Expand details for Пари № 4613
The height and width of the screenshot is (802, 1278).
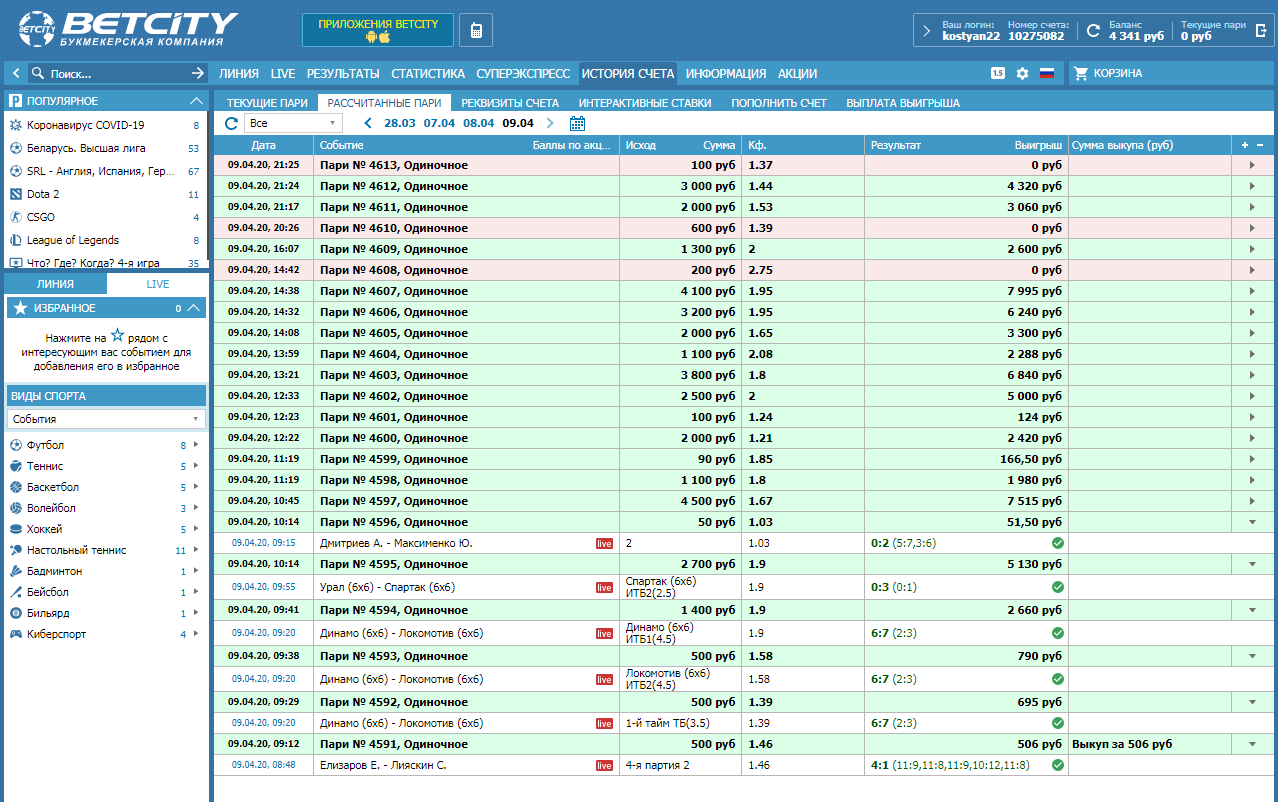1251,165
